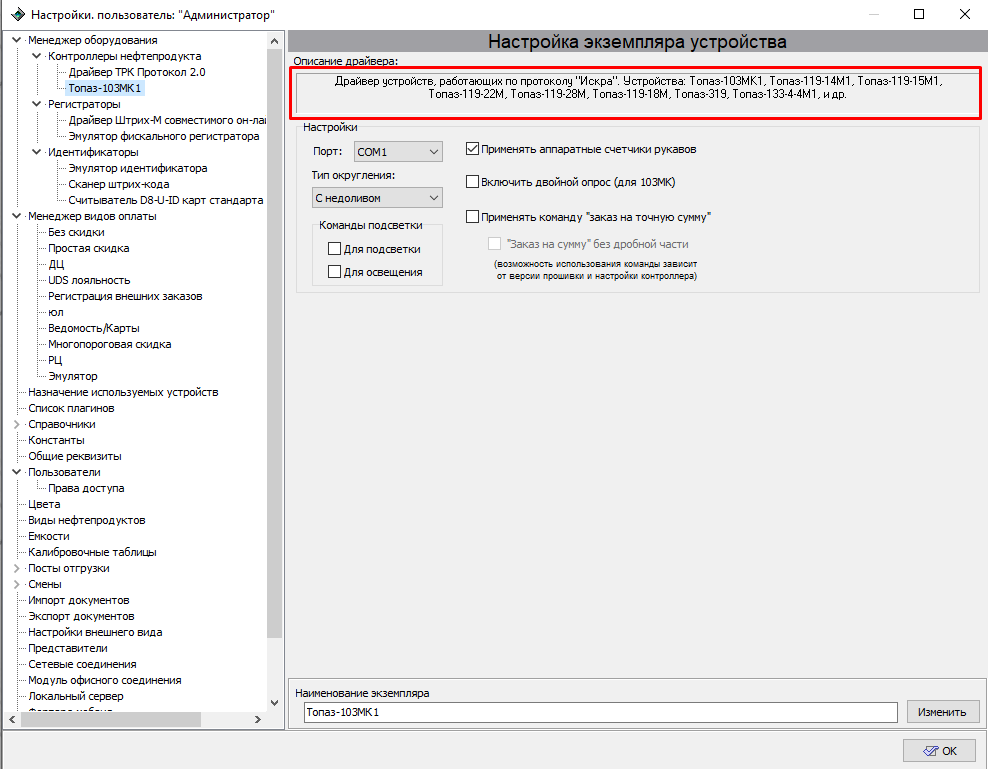Expand the "Справочники" tree node
Viewport: 988px width, 769px height.
click(16, 424)
